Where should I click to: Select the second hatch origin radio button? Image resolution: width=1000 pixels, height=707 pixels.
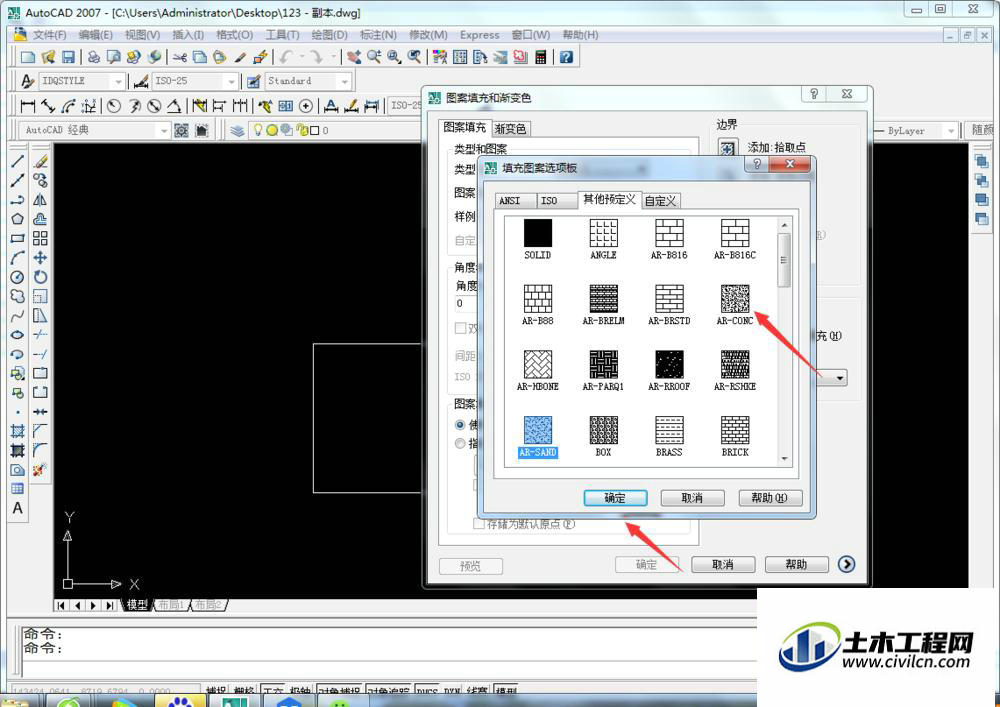point(460,443)
